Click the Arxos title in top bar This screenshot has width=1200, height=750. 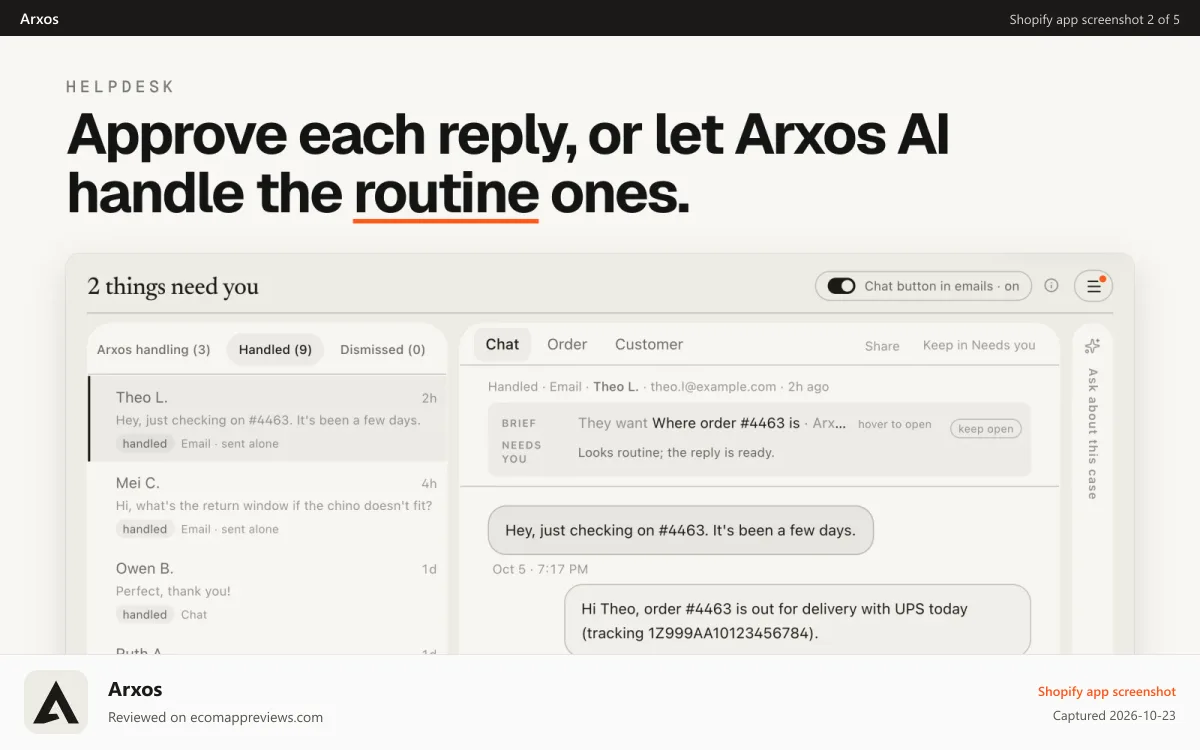pyautogui.click(x=39, y=19)
